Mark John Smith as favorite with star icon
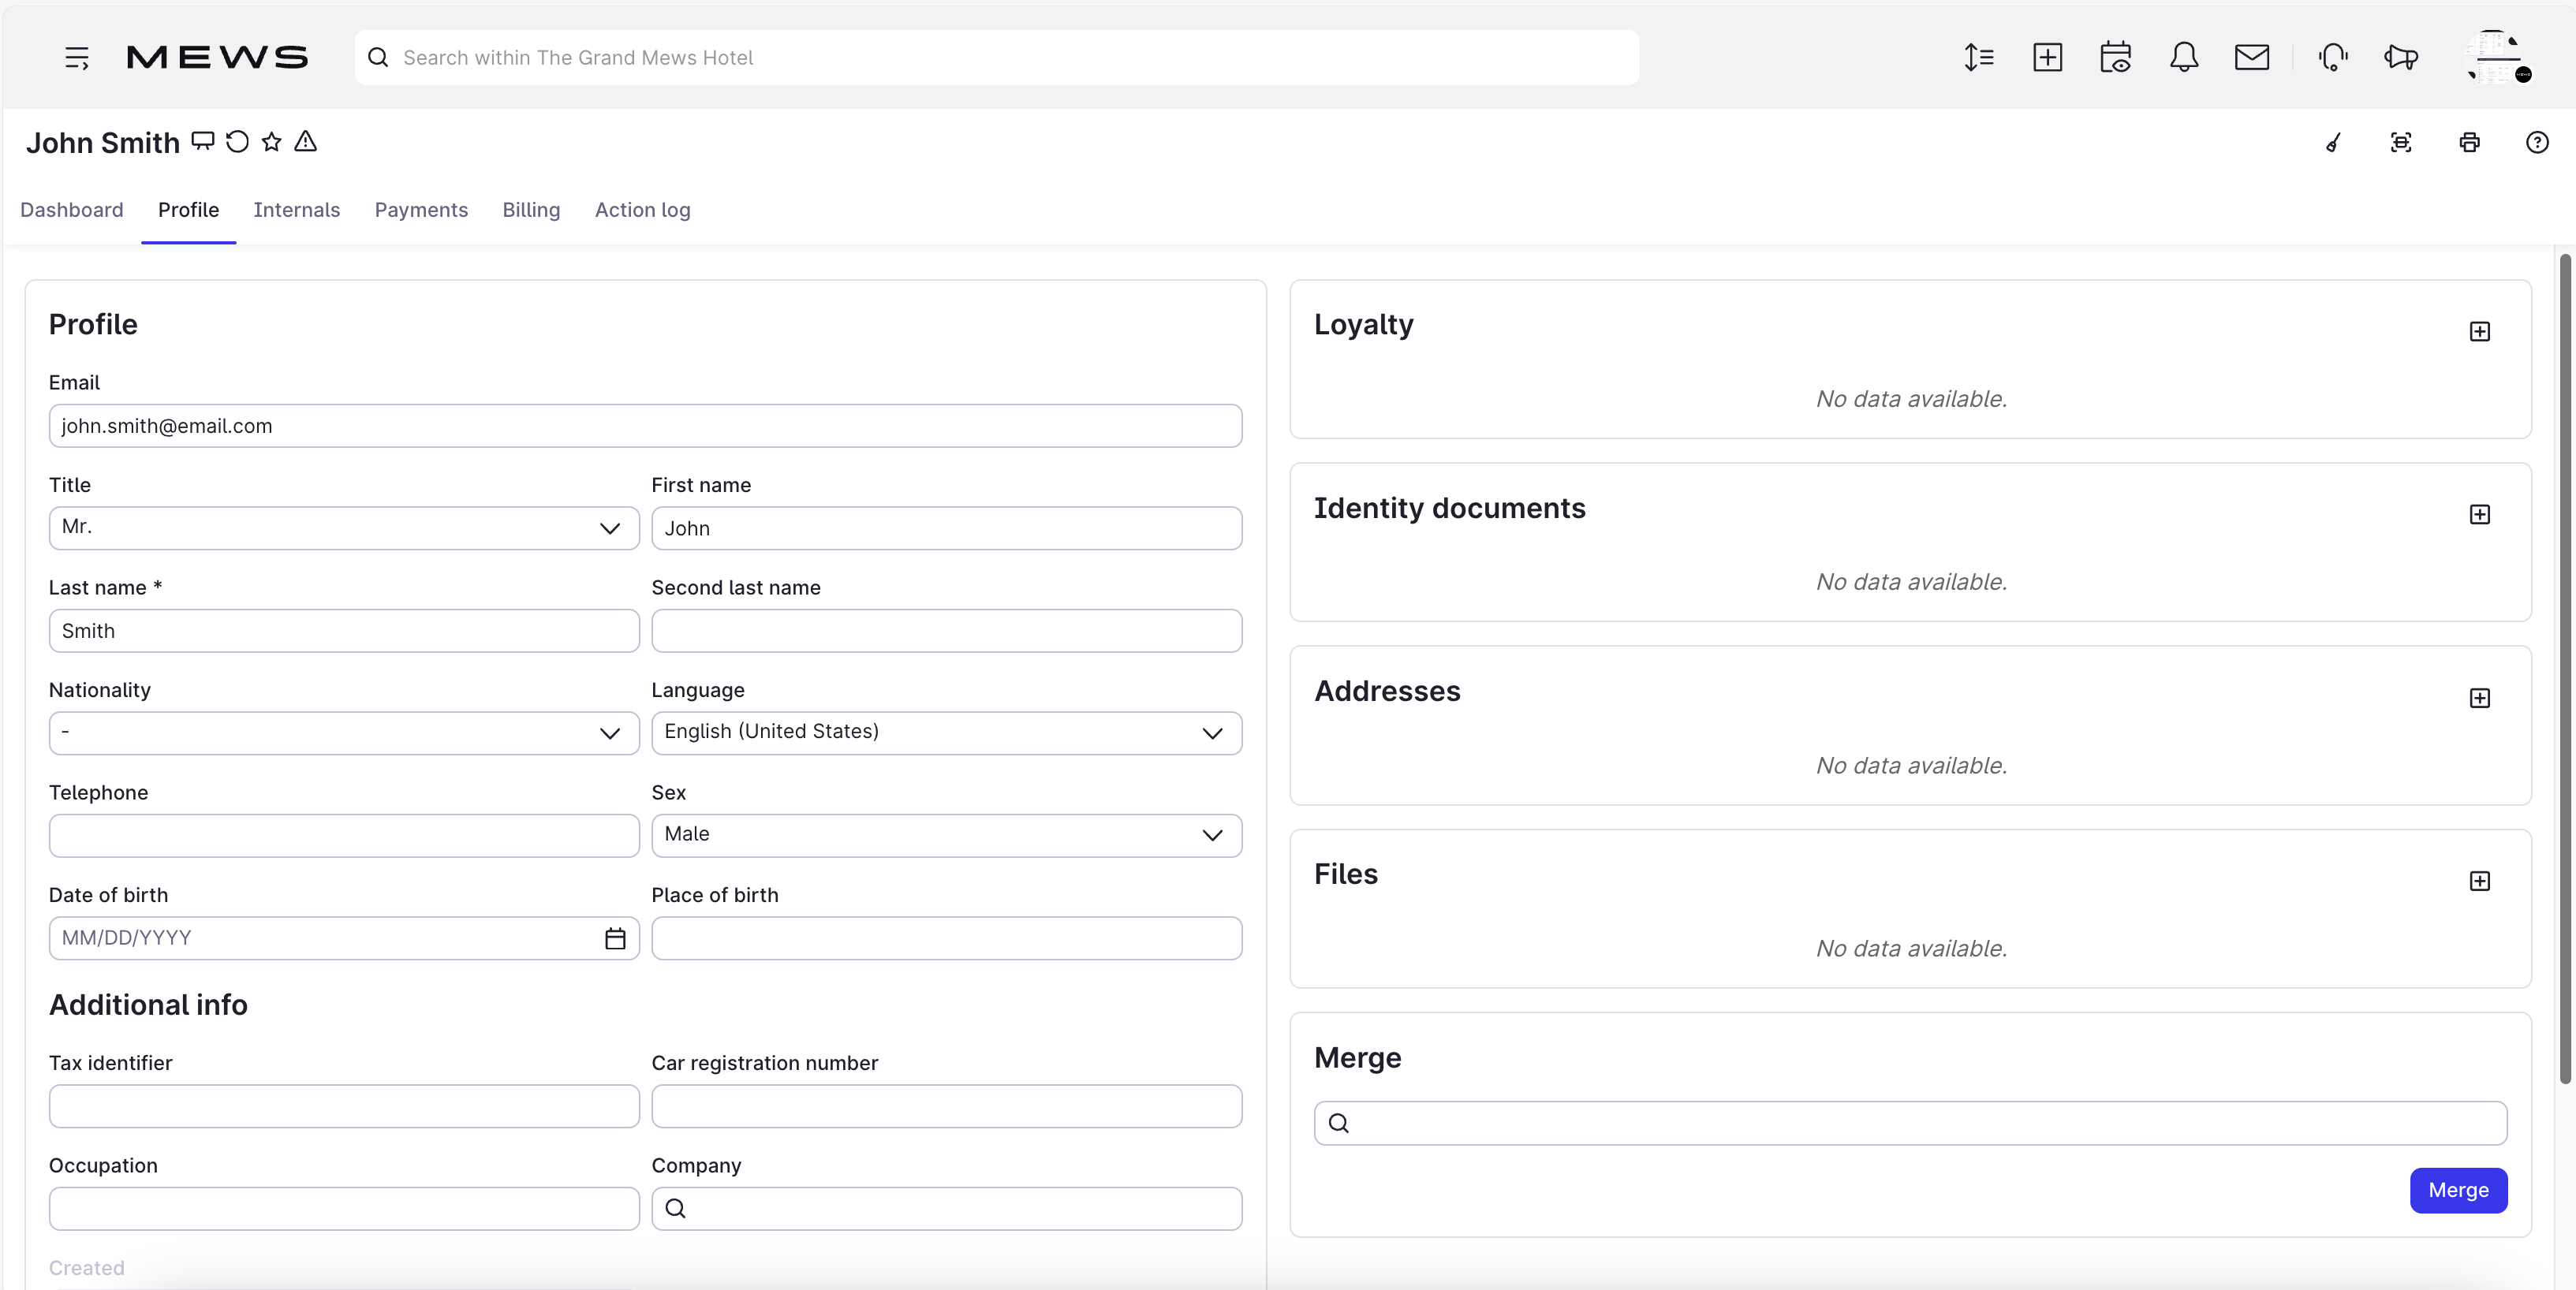This screenshot has width=2576, height=1290. tap(272, 142)
